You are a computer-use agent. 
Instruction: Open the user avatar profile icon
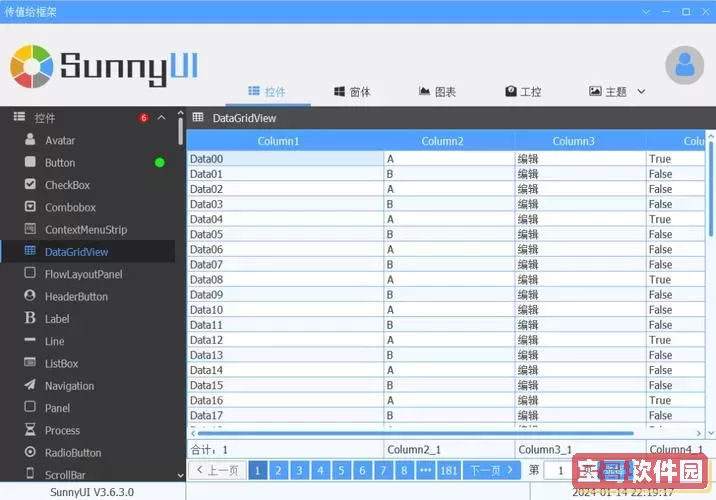684,65
